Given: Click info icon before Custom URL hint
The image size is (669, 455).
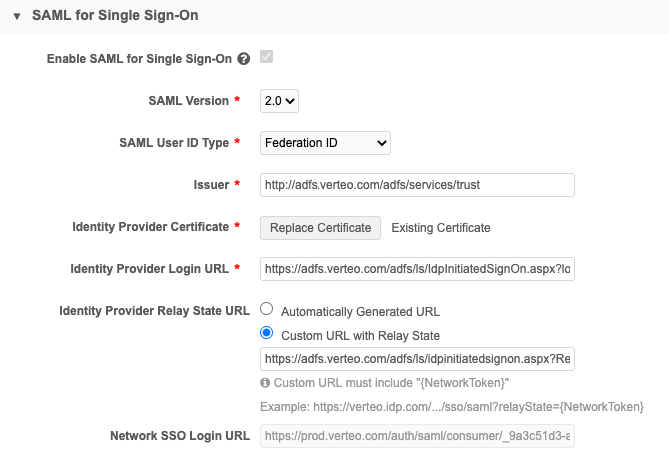Looking at the screenshot, I should pos(265,383).
